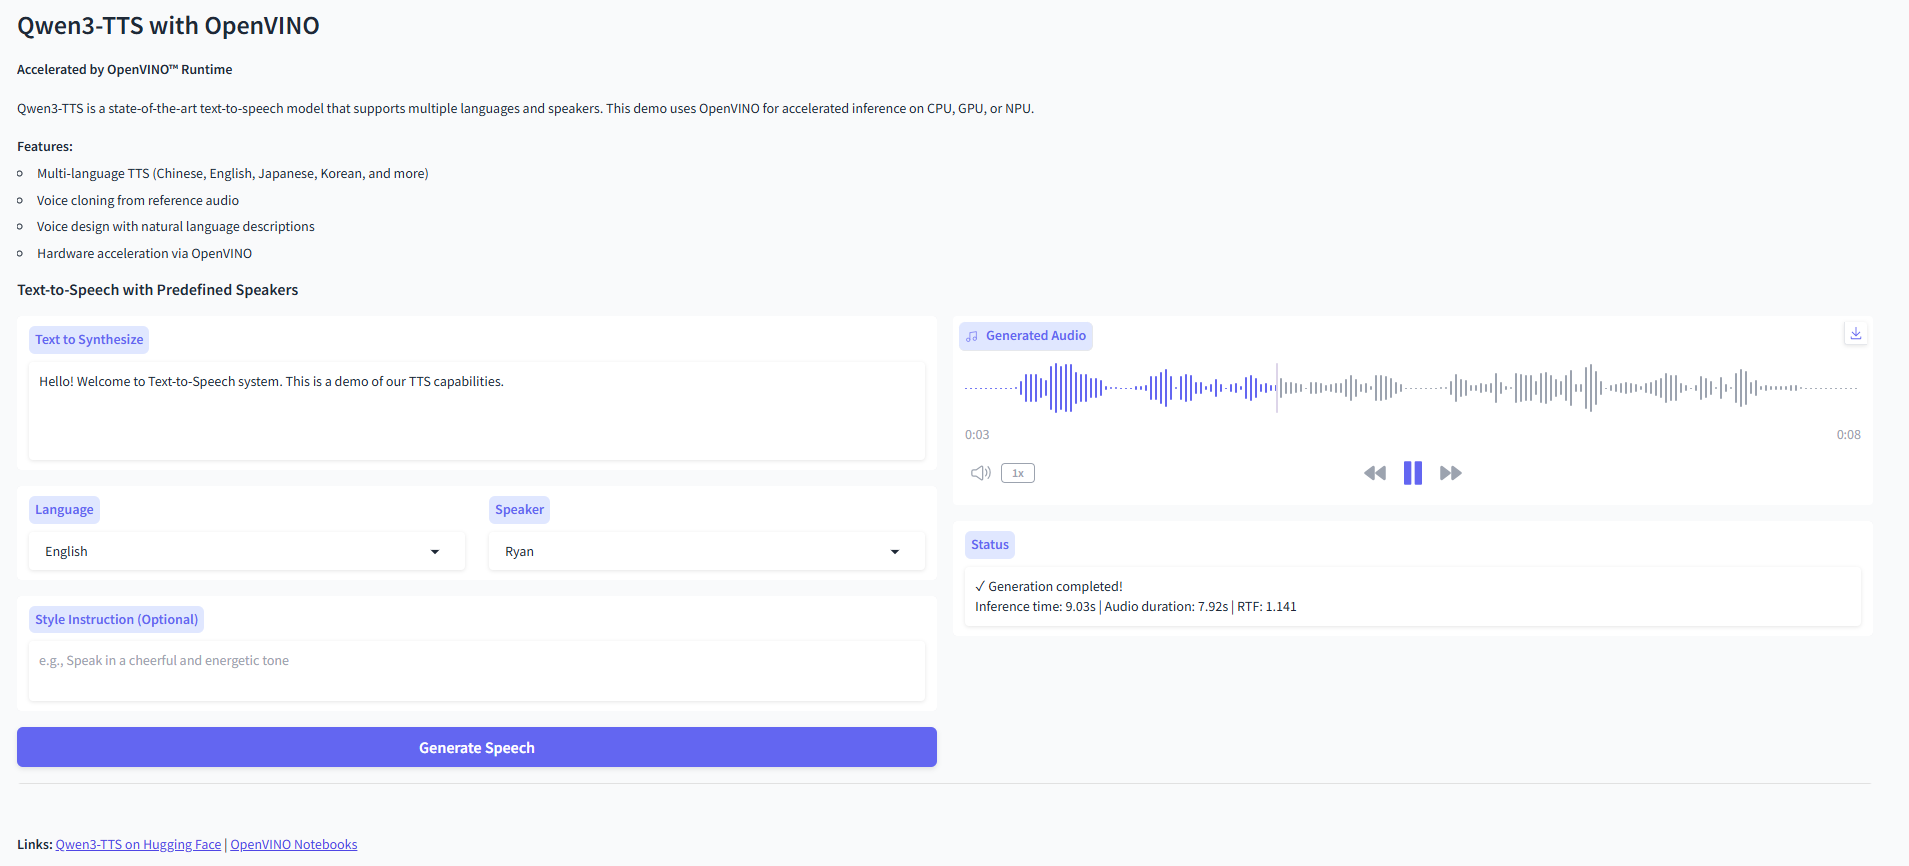Click the Generate Speech button

click(477, 747)
